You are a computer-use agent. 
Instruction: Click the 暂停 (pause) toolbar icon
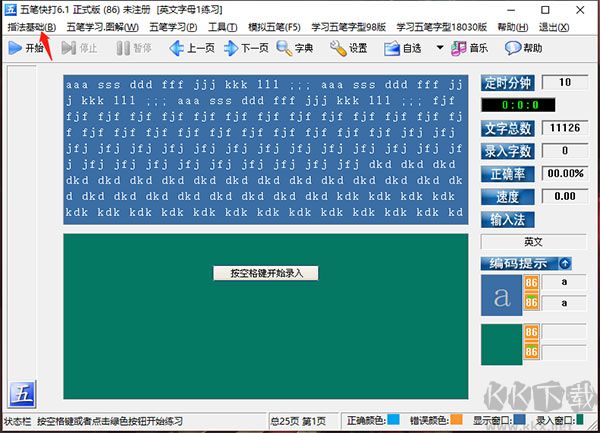click(x=123, y=48)
